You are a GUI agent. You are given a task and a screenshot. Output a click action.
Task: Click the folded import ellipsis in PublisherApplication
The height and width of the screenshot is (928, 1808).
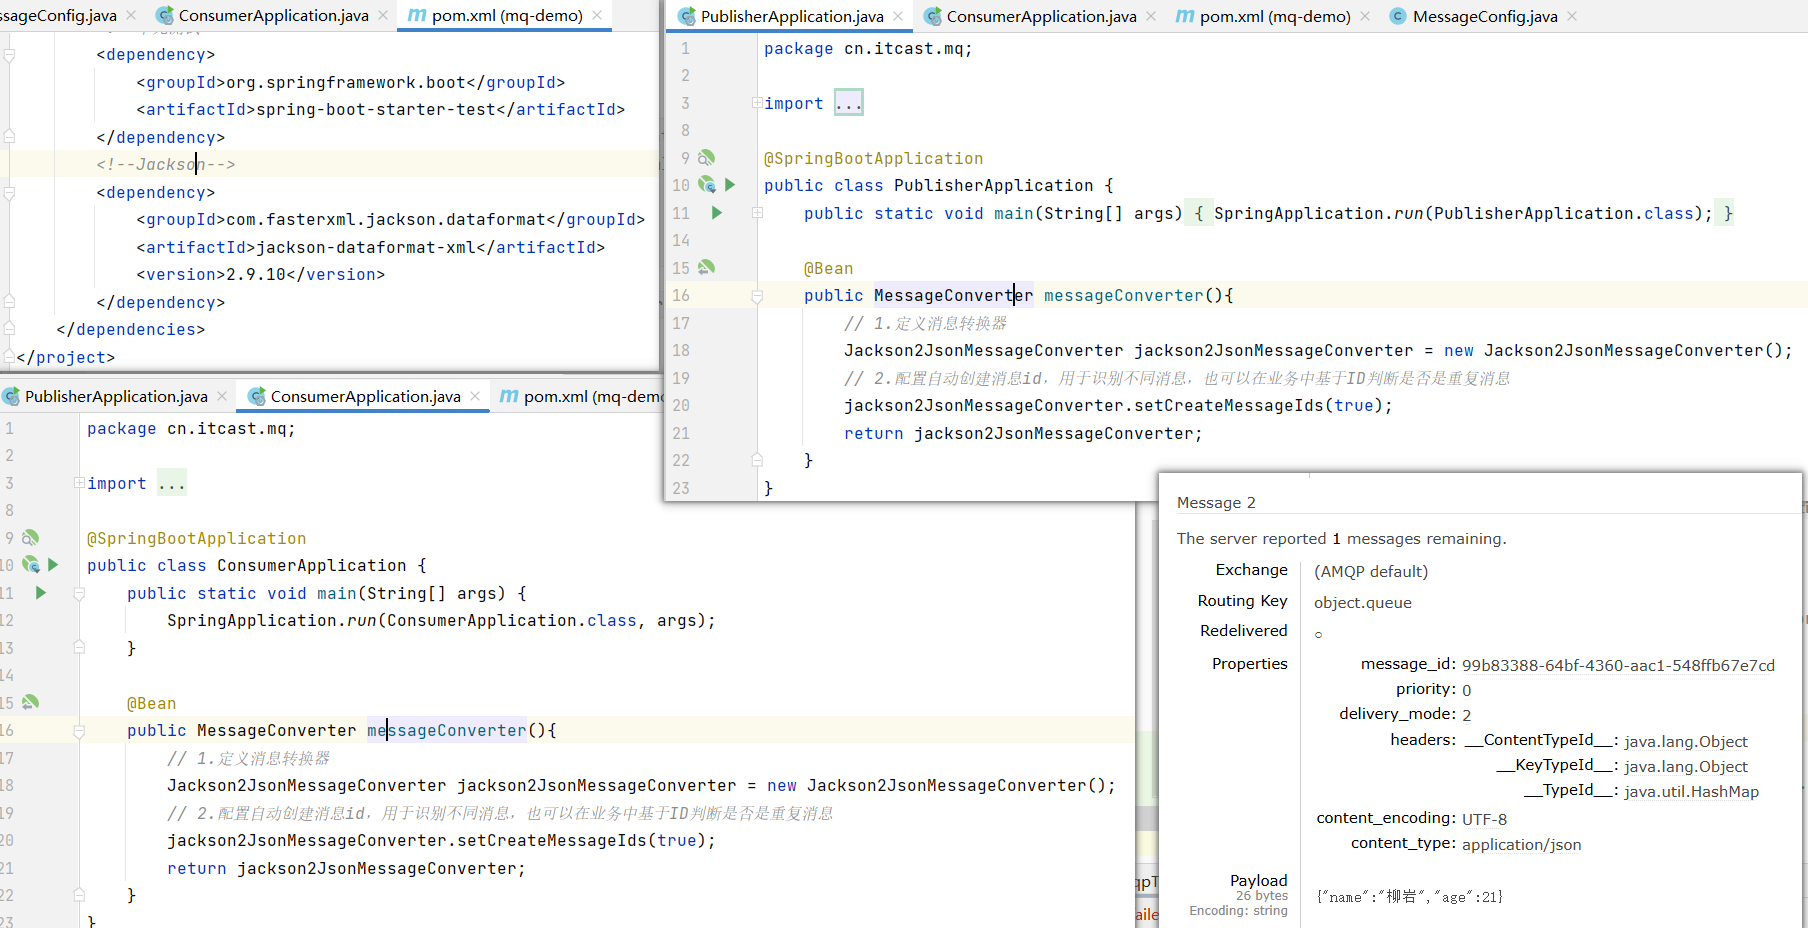pos(848,103)
